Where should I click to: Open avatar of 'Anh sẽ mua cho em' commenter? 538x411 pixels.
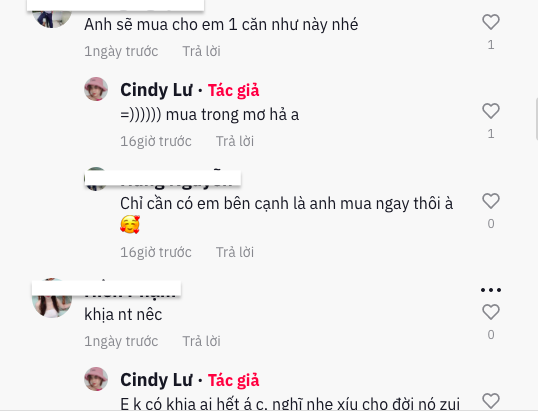[52, 18]
